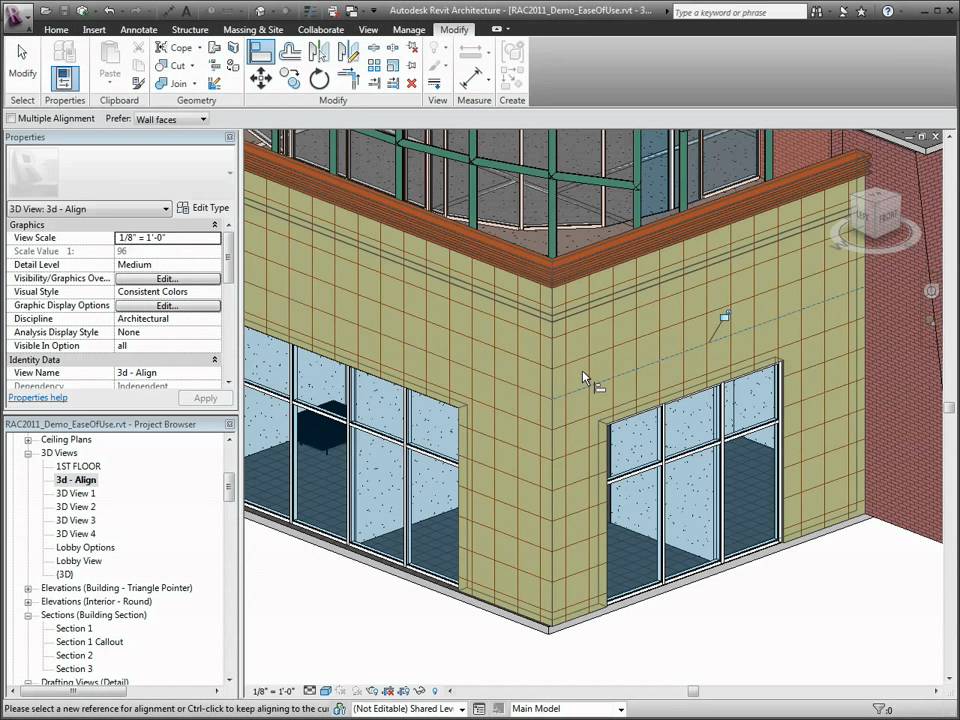Click the Open folder icon in quick access
This screenshot has height=720, width=960.
46,10
